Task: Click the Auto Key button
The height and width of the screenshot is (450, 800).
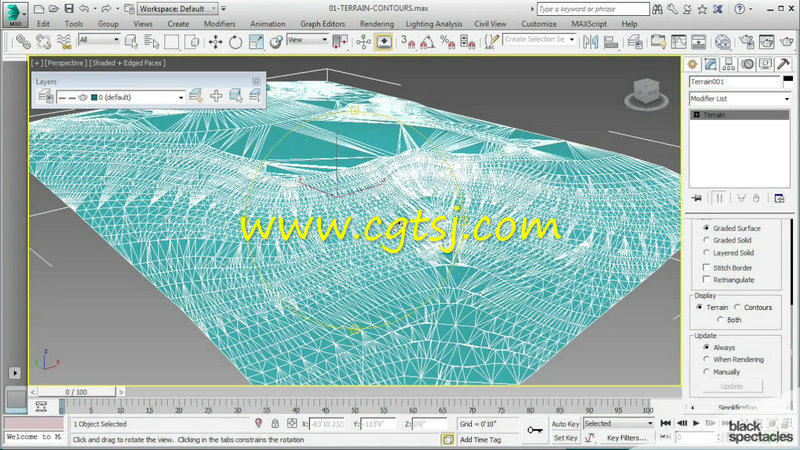Action: click(565, 424)
